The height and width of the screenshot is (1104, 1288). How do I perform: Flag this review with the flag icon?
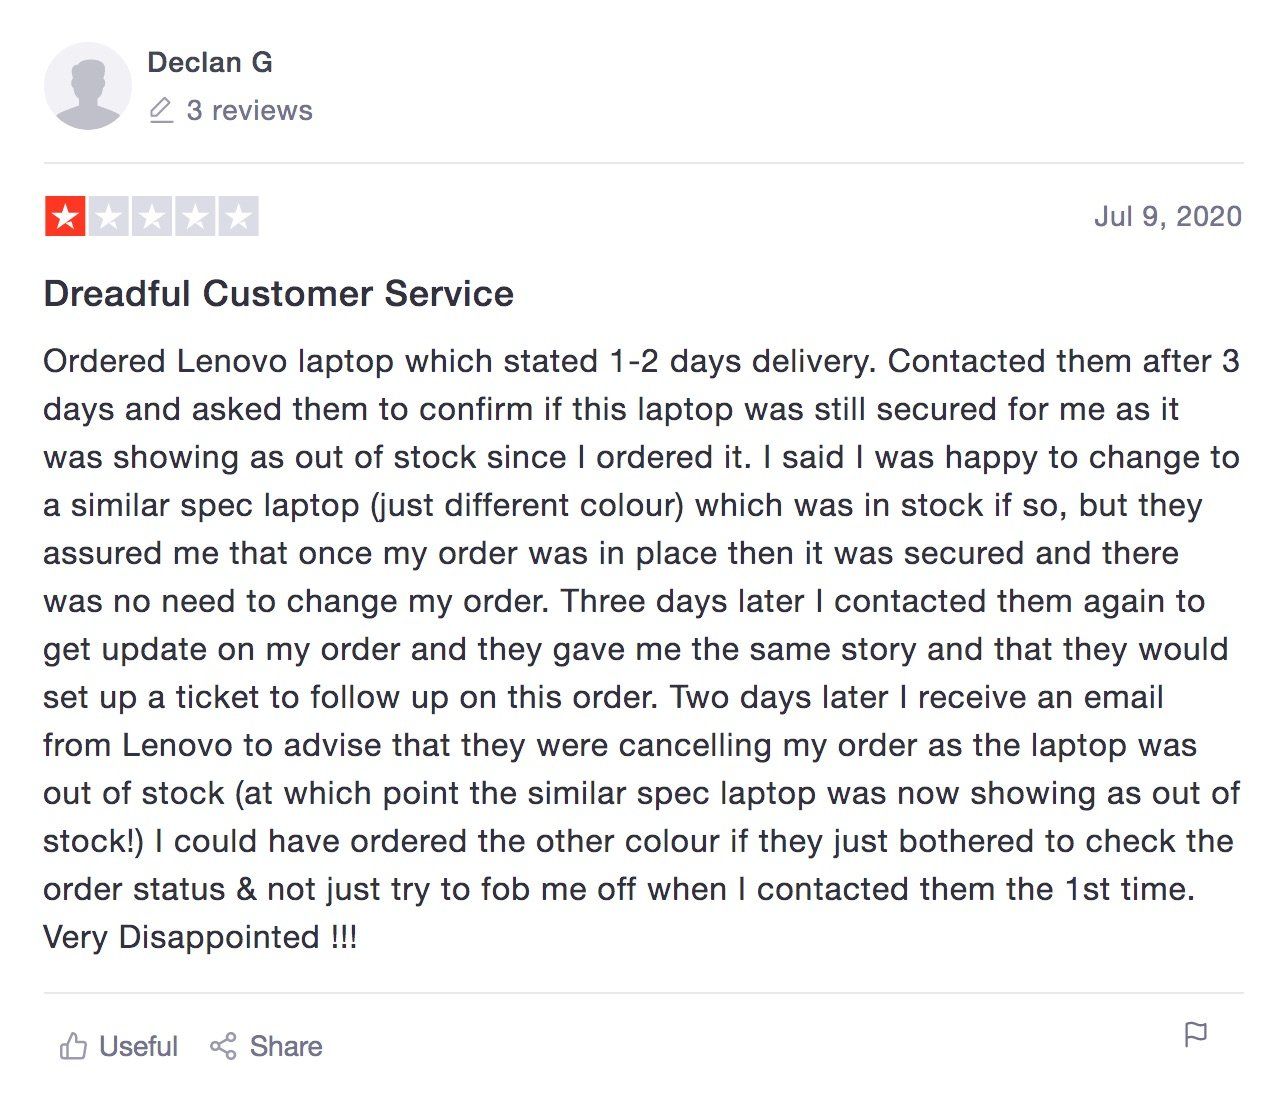point(1195,1034)
